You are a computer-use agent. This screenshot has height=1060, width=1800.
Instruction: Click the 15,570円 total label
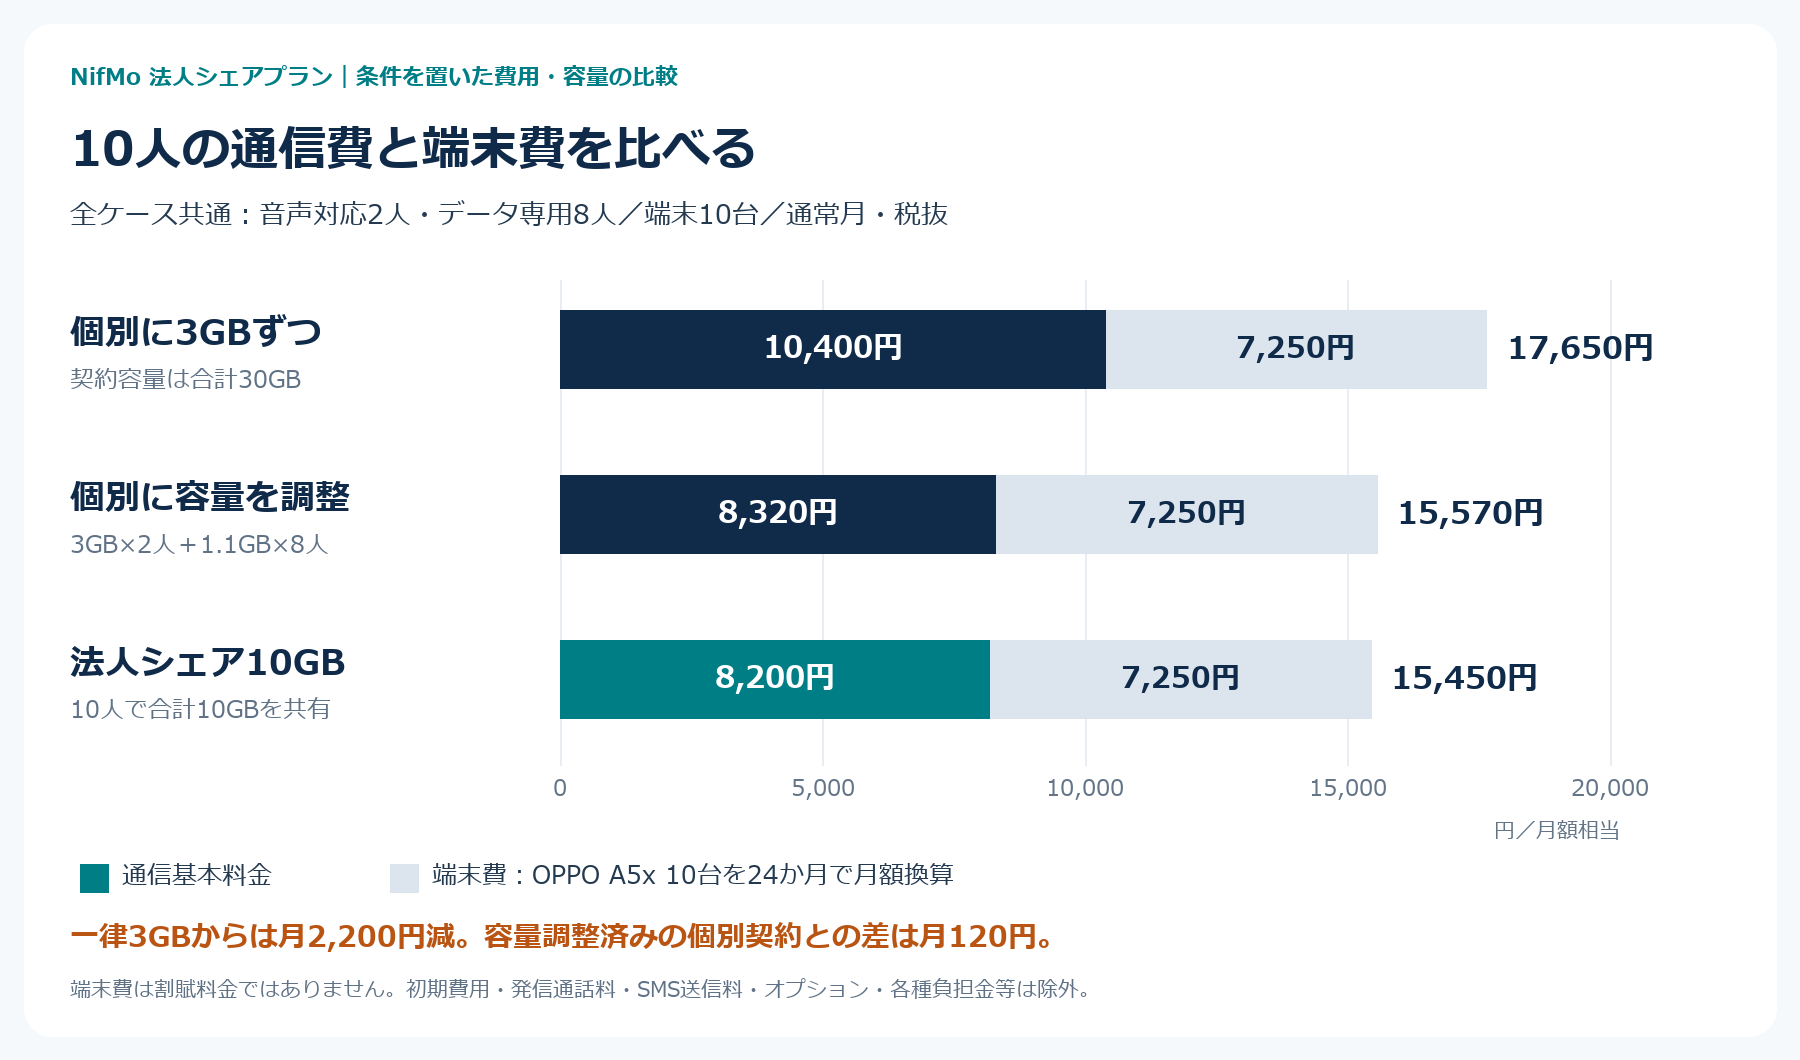click(x=1470, y=513)
